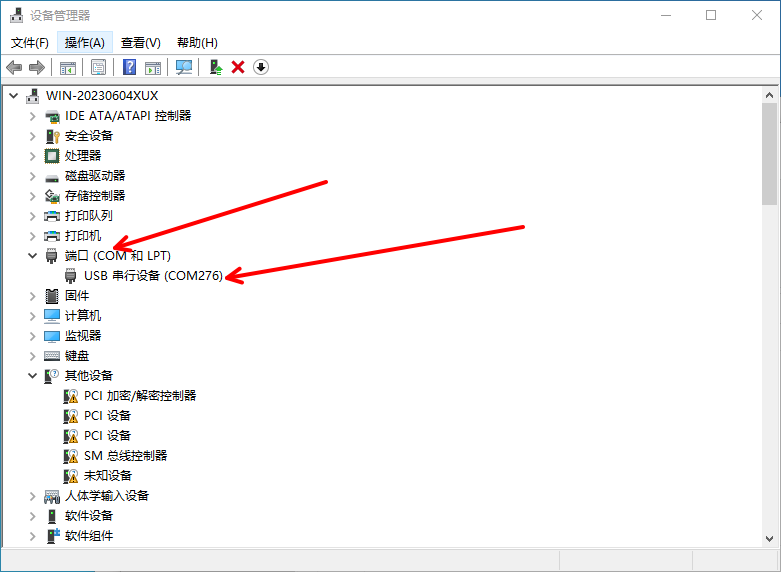Click the port plug icon 端口

tap(51, 256)
